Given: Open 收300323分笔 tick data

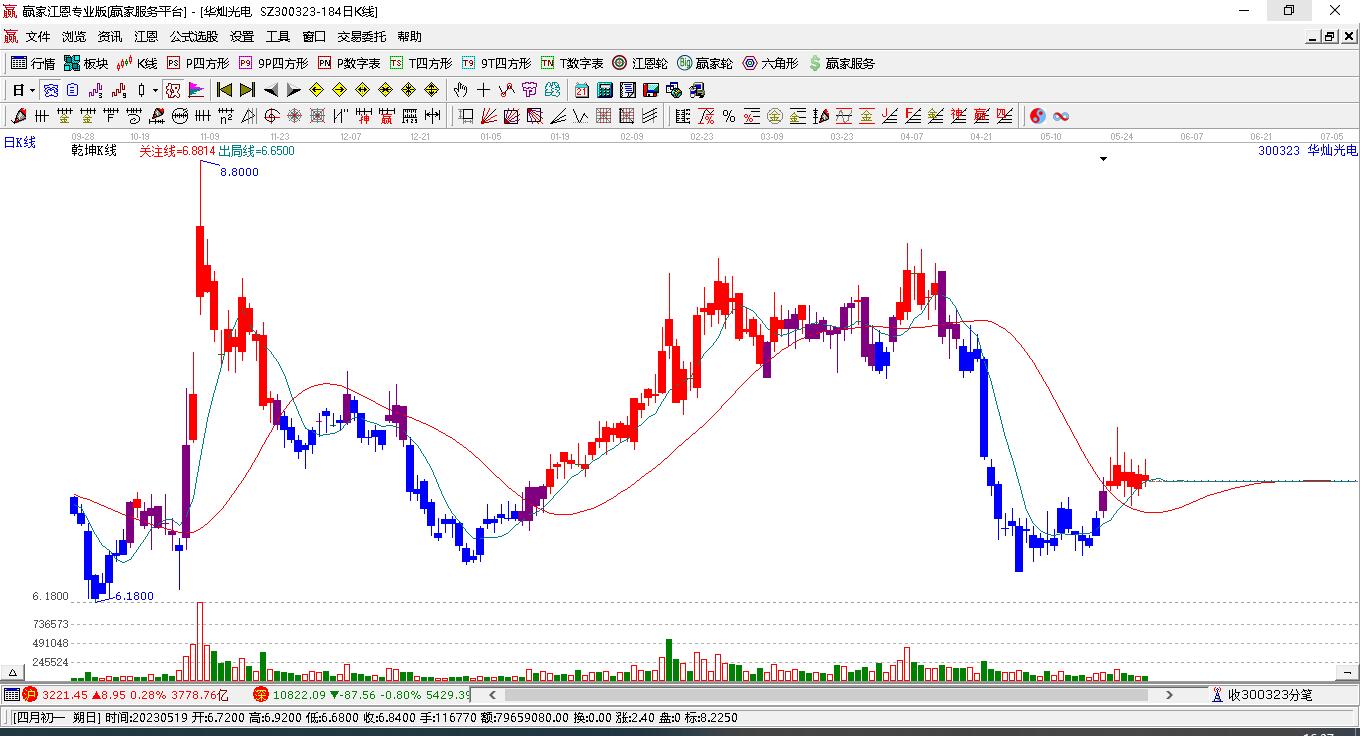Looking at the screenshot, I should tap(1262, 694).
